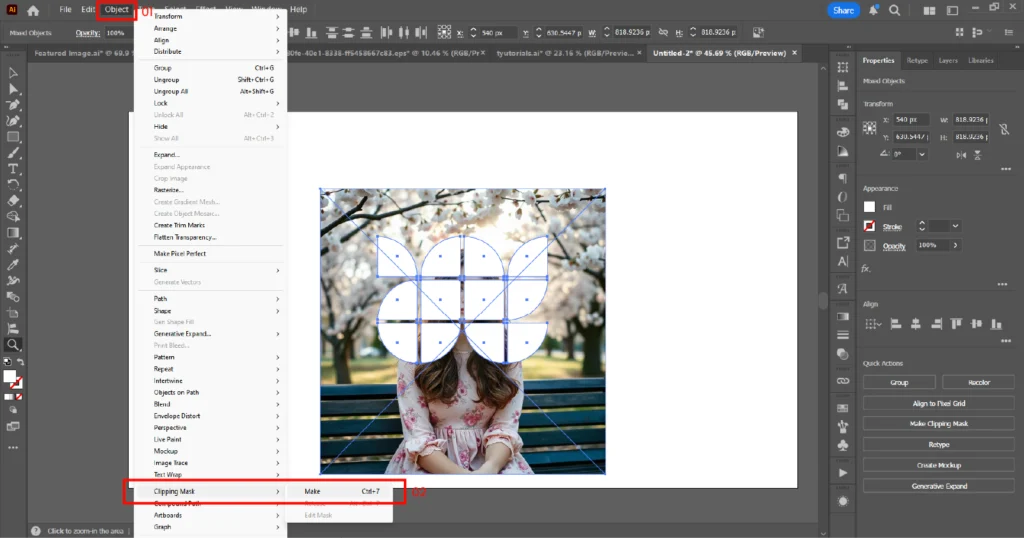Select the Direct Selection tool

point(13,89)
